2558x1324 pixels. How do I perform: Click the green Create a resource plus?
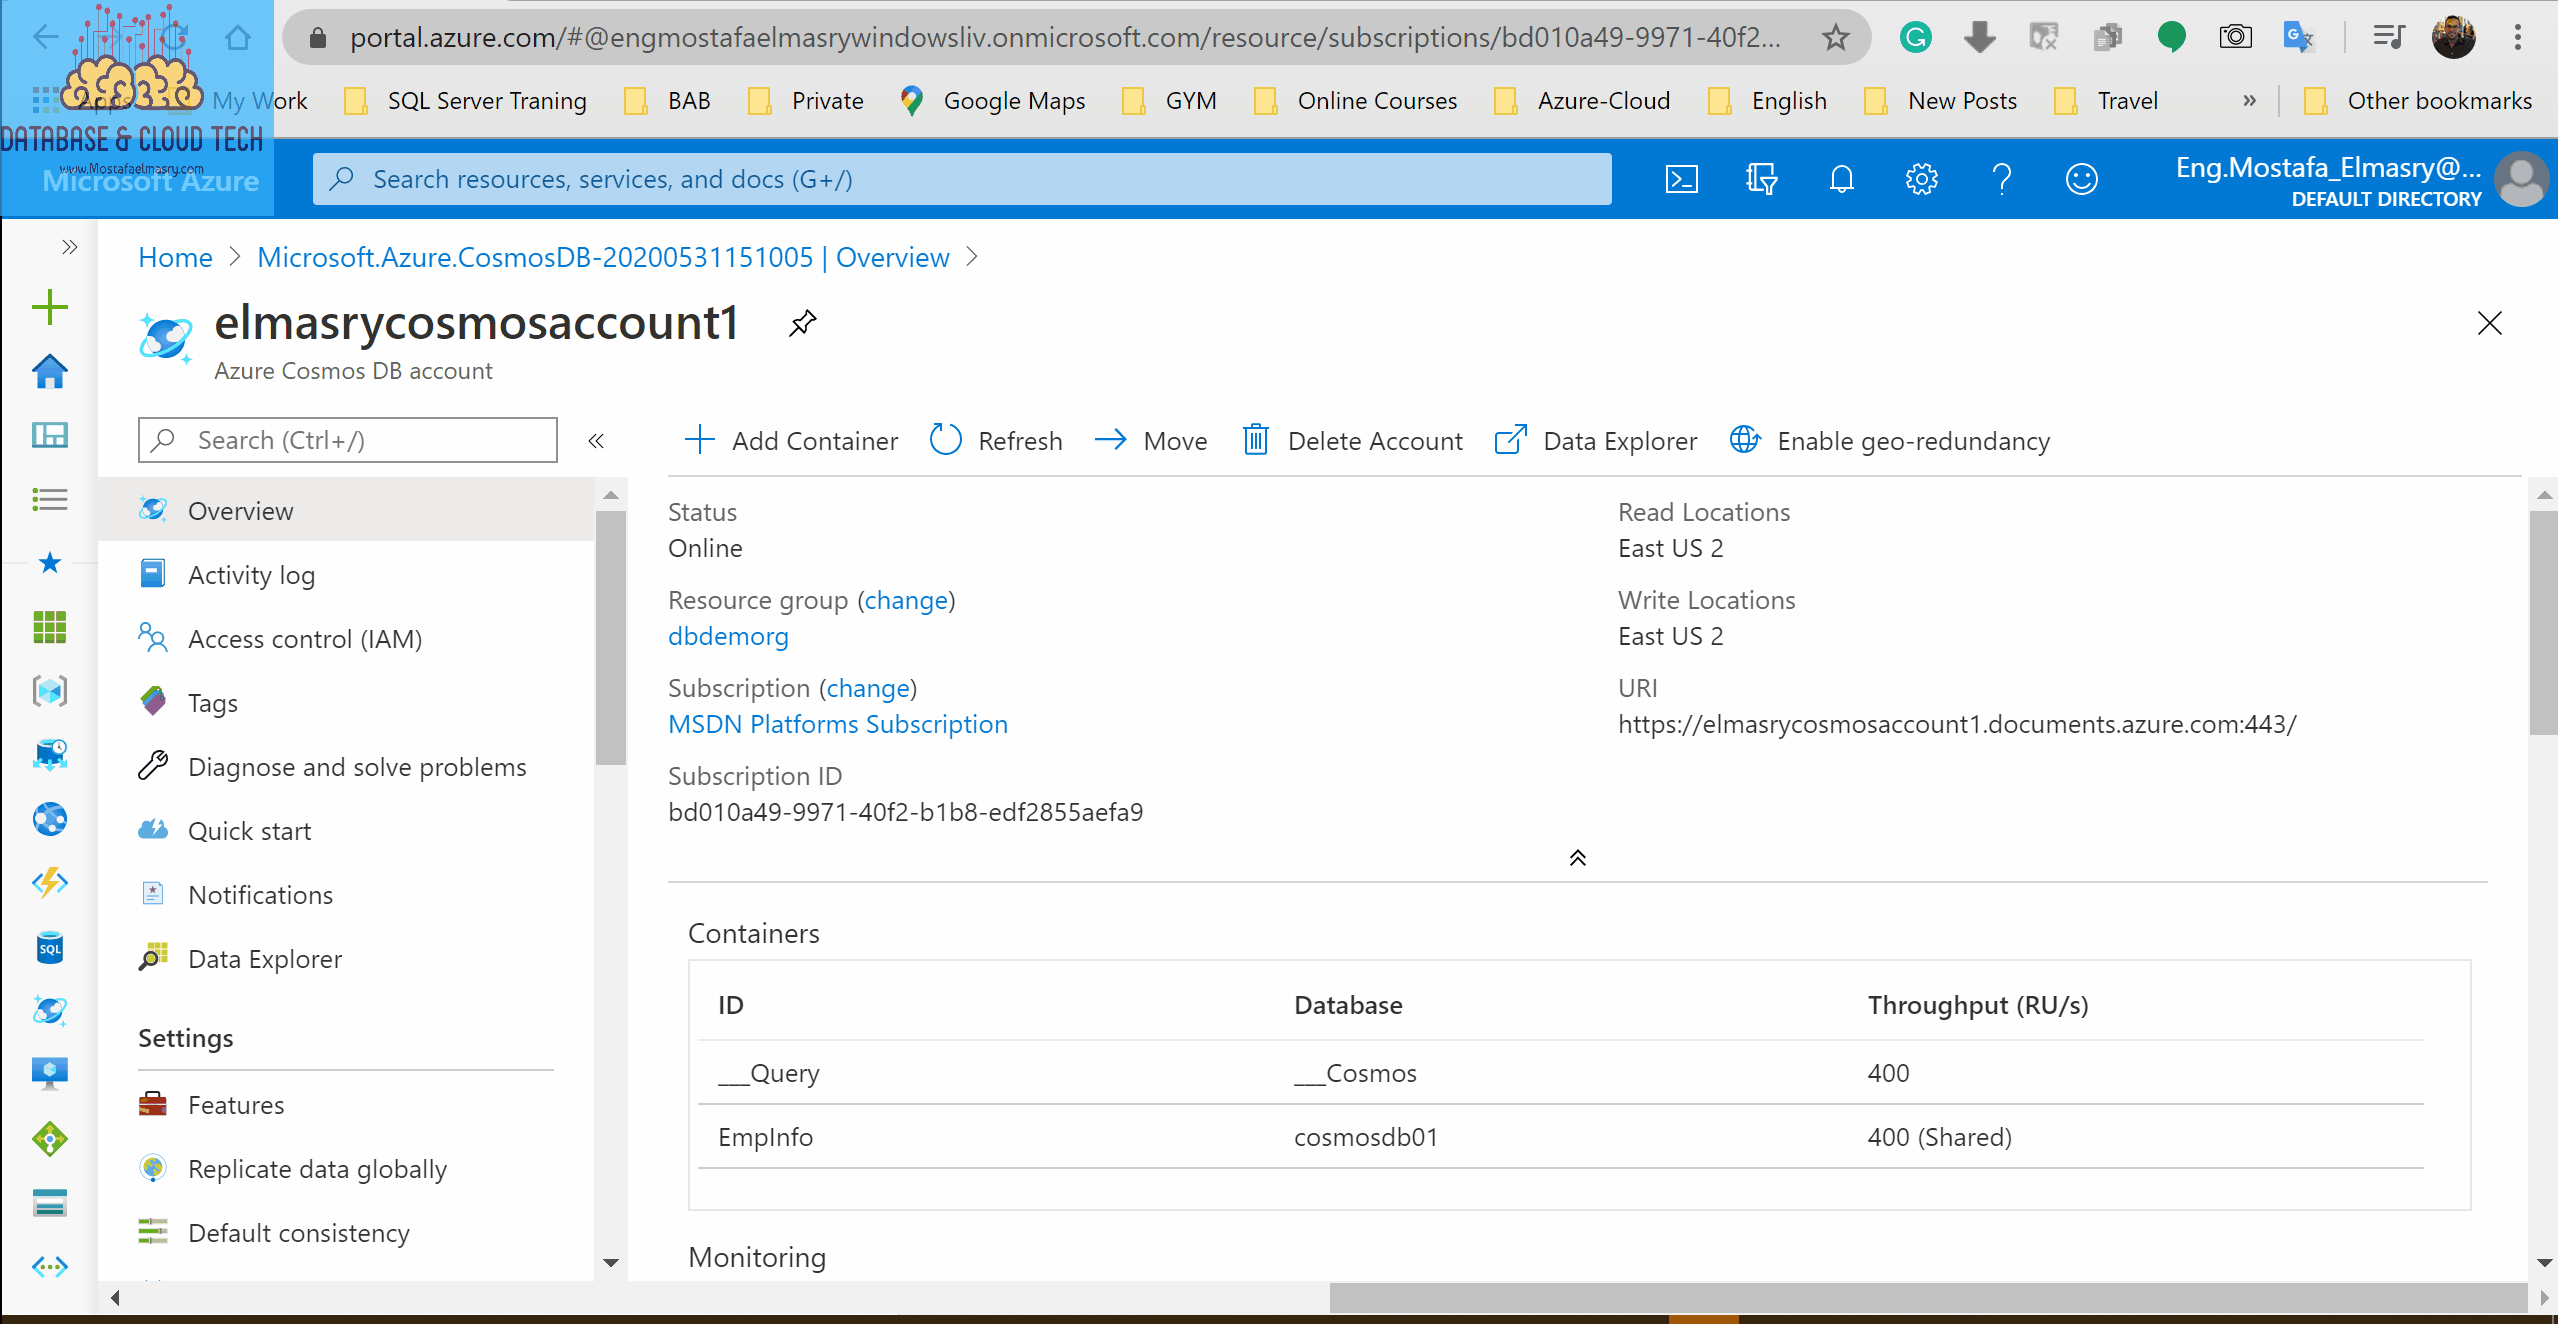pyautogui.click(x=49, y=307)
